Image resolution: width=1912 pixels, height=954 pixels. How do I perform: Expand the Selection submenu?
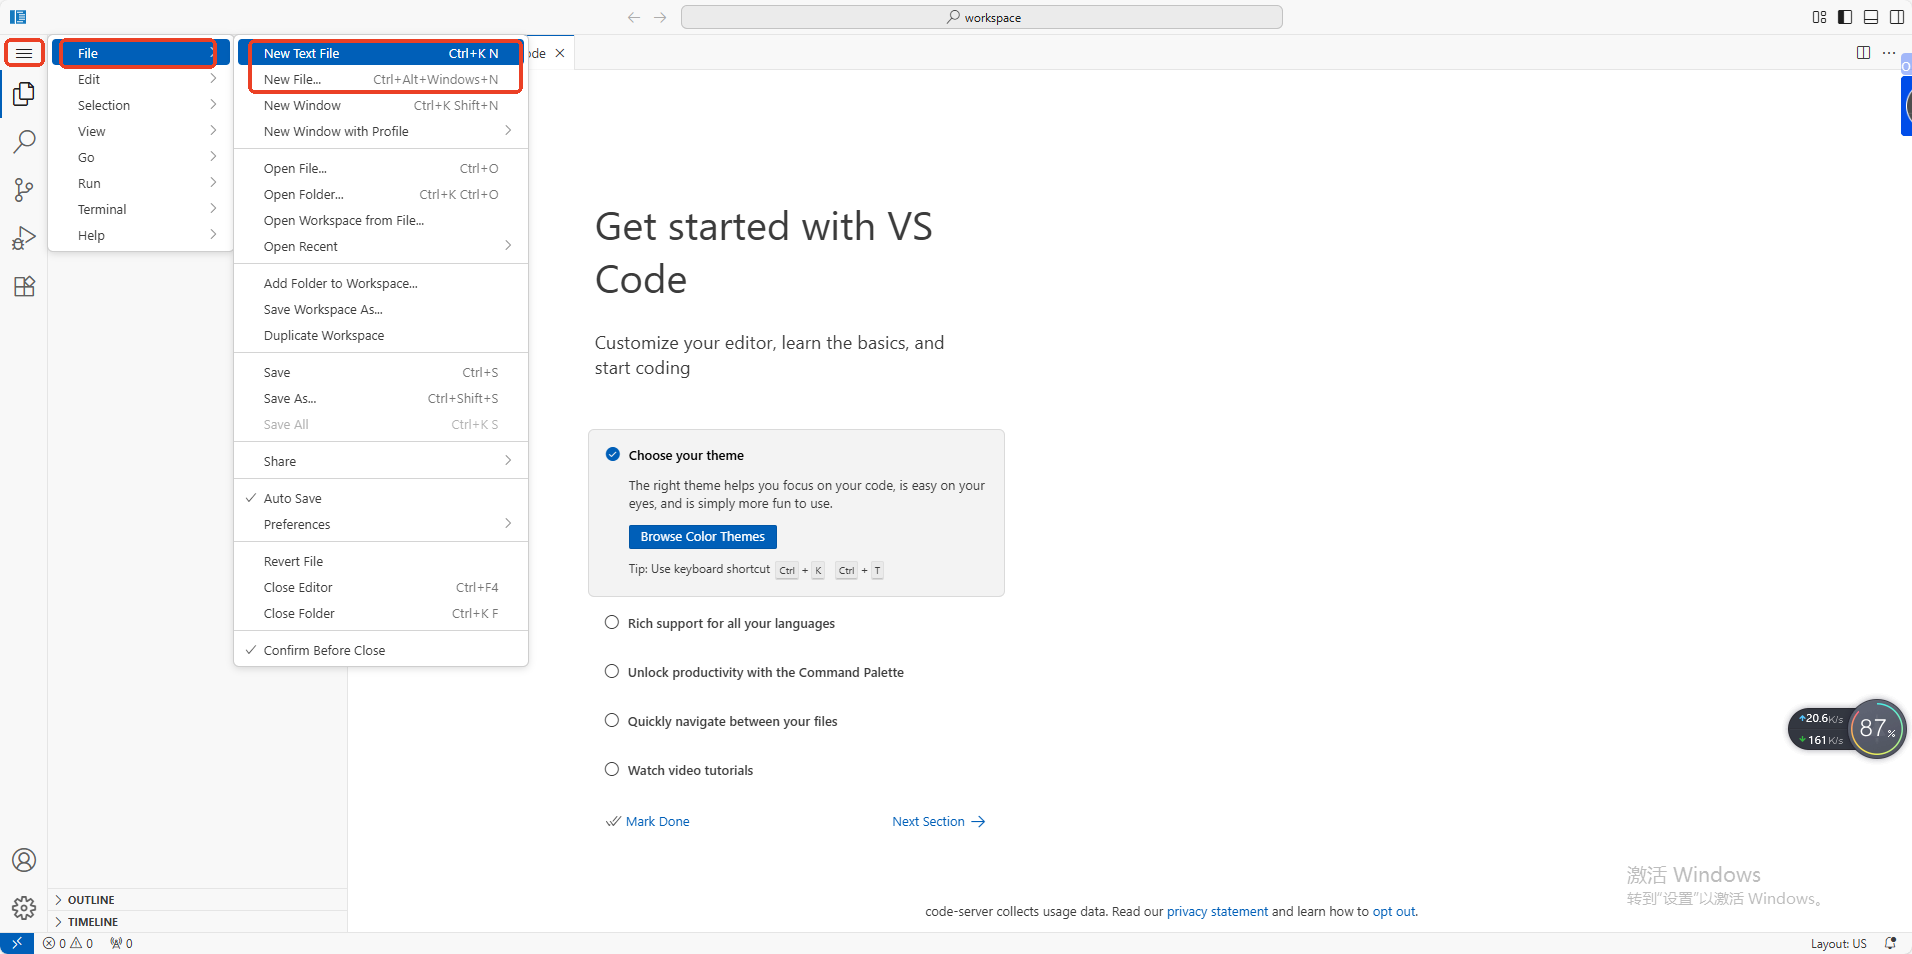click(x=141, y=105)
